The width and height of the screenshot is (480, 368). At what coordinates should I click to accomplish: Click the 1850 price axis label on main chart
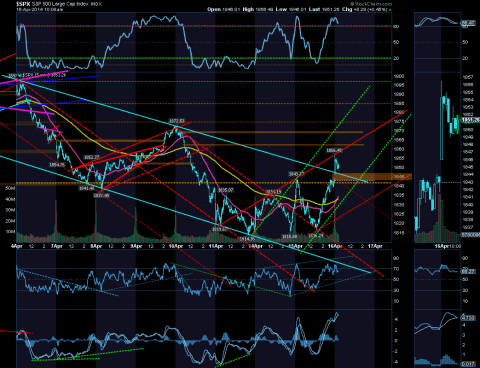pyautogui.click(x=399, y=168)
